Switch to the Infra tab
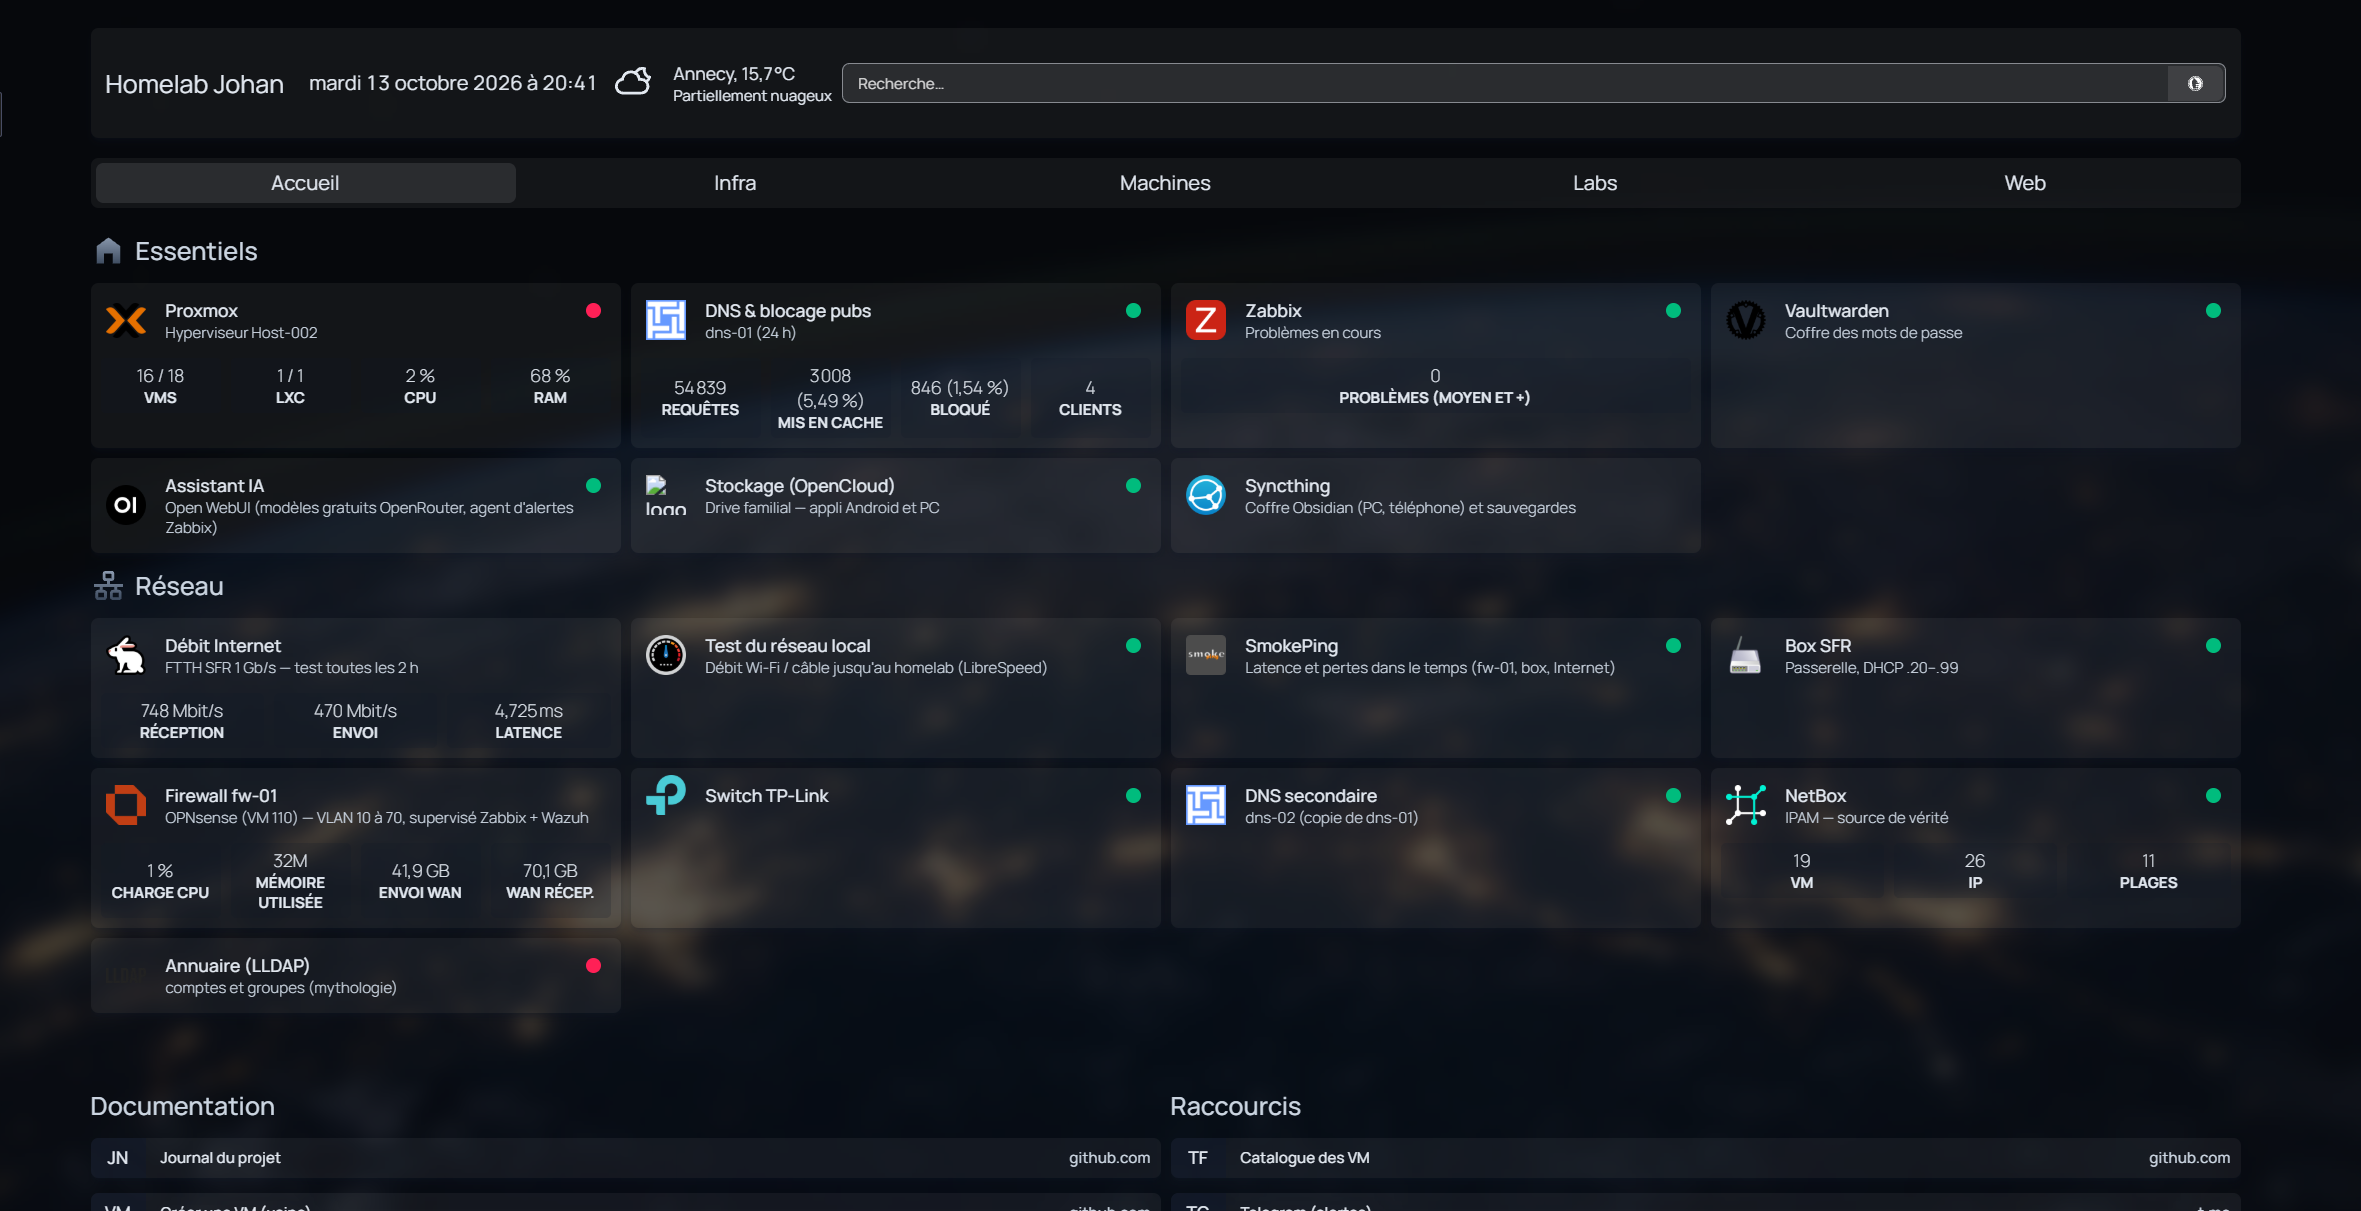Image resolution: width=2361 pixels, height=1211 pixels. click(x=735, y=183)
